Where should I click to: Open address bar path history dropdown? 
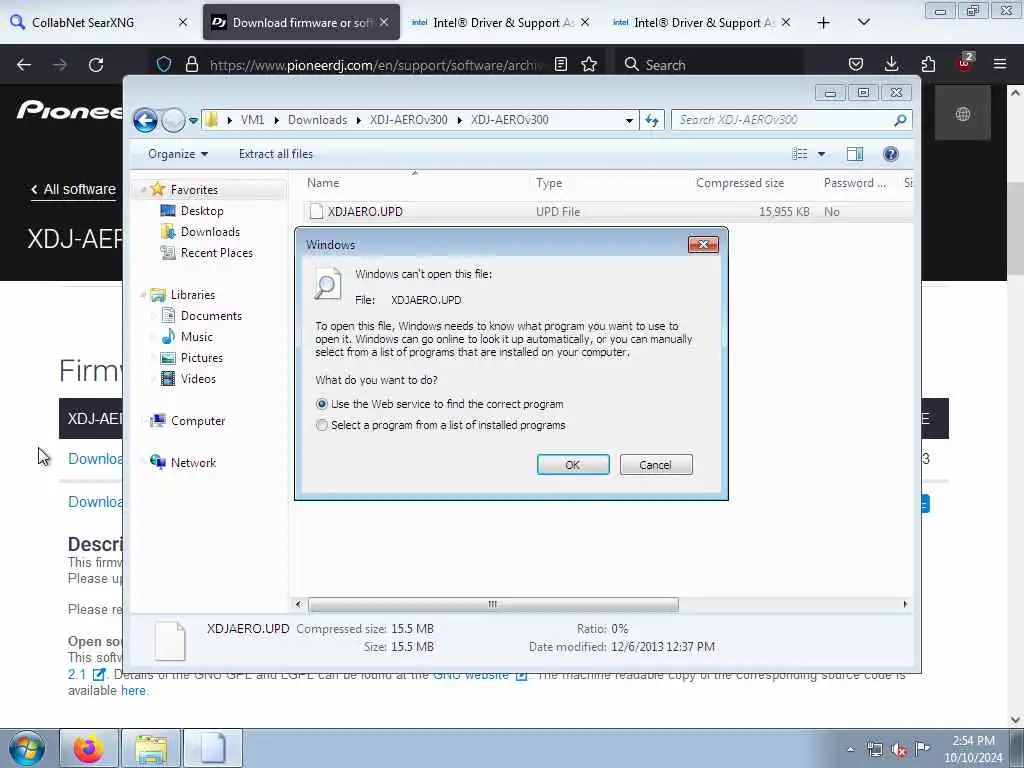point(629,120)
